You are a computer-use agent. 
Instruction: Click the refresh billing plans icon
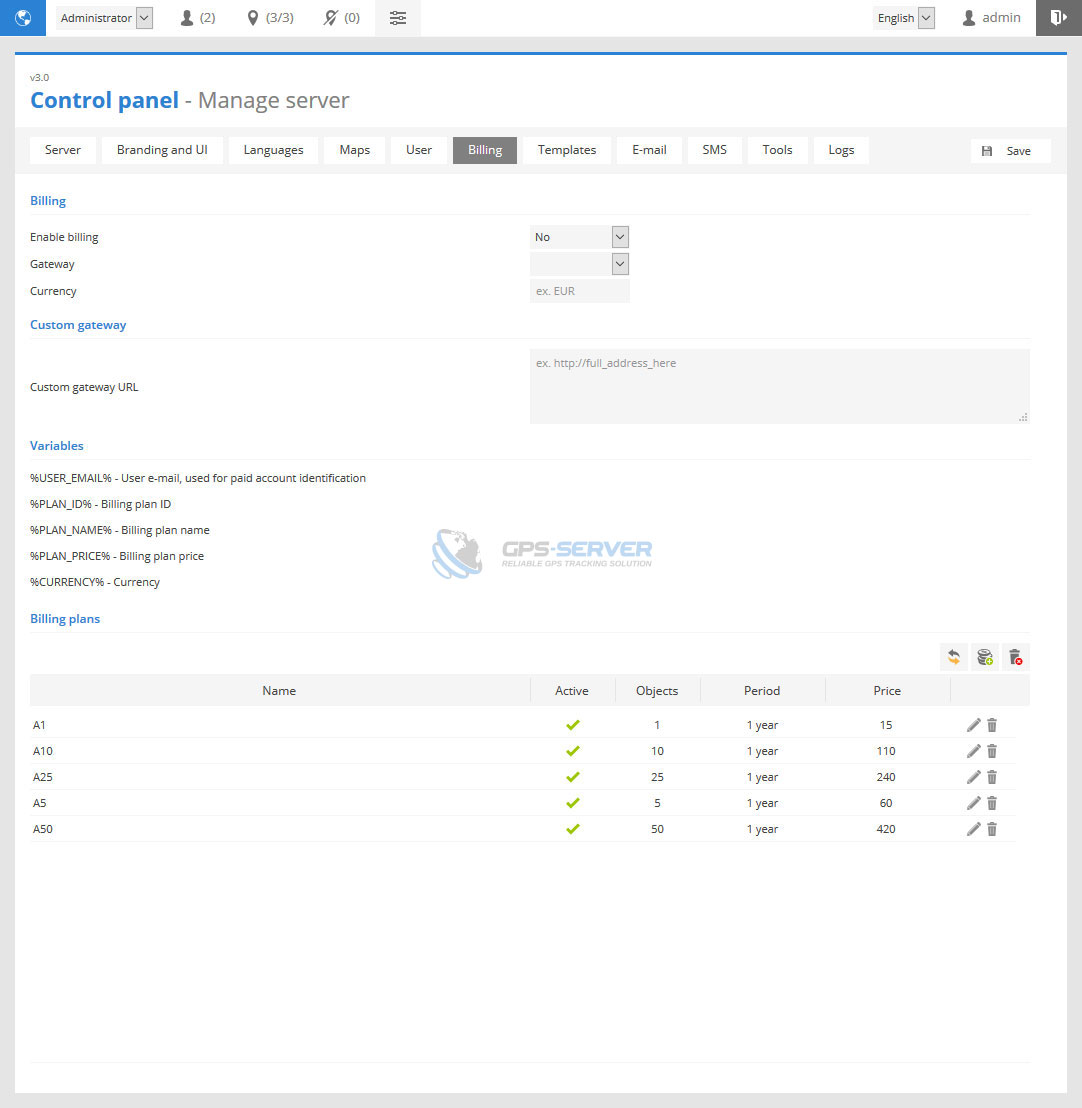[x=954, y=657]
